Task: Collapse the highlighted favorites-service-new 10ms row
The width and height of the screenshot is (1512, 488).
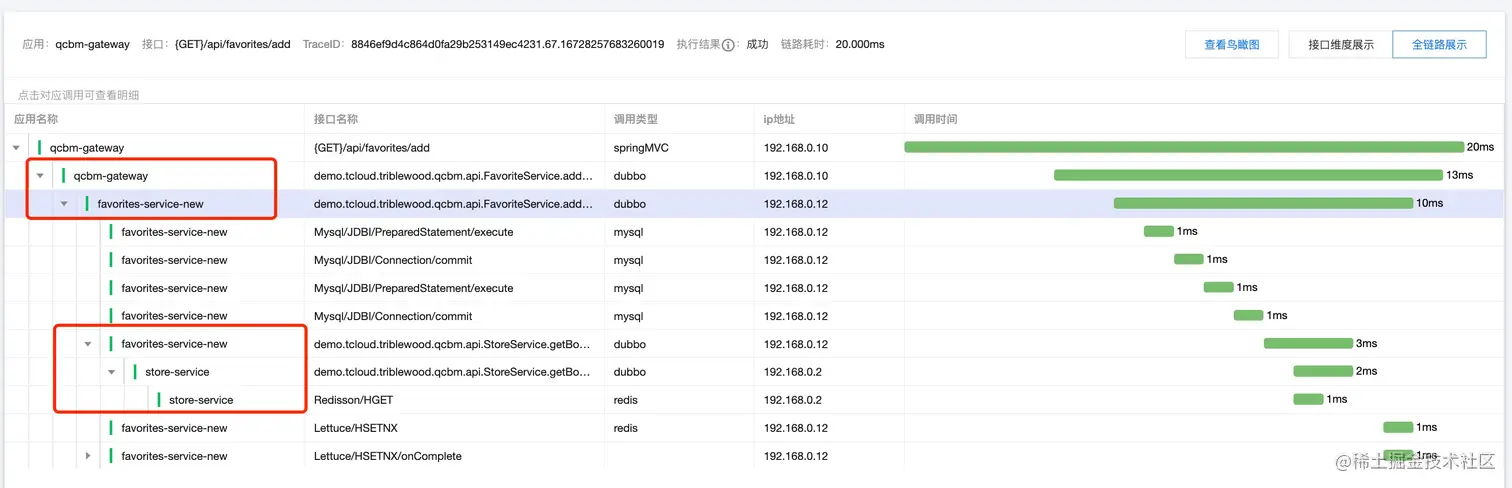Action: tap(64, 204)
